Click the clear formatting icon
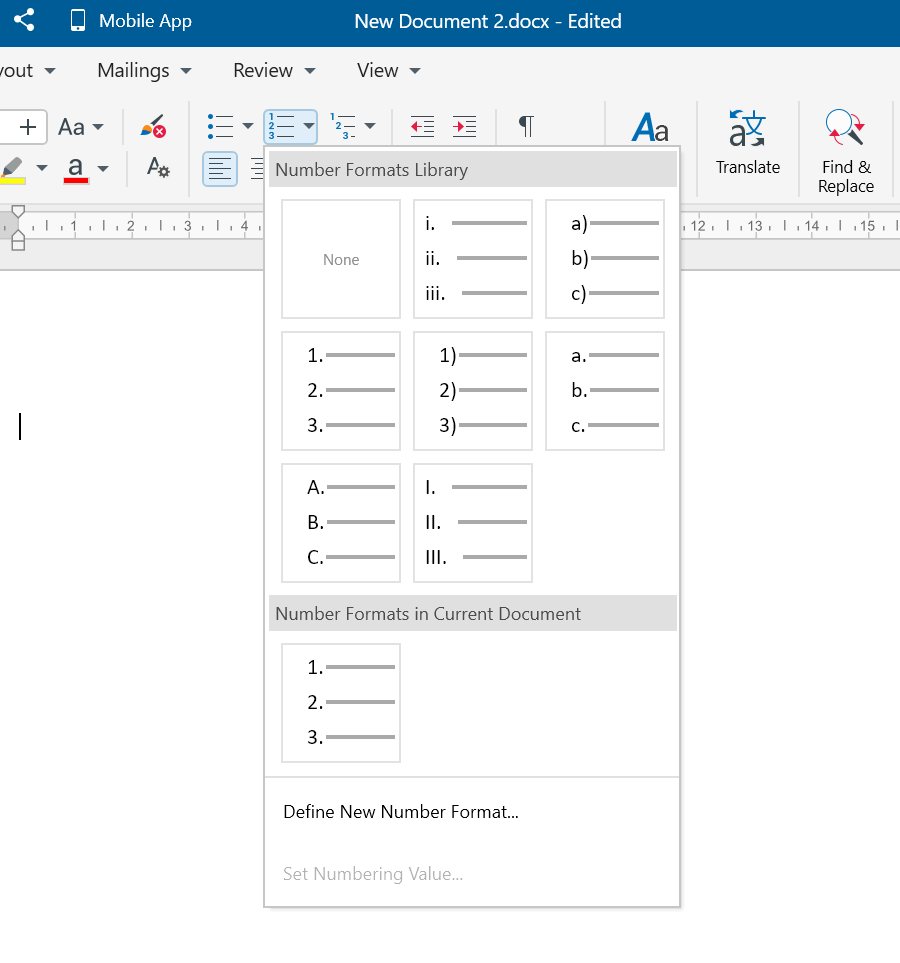Viewport: 900px width, 963px height. point(153,126)
